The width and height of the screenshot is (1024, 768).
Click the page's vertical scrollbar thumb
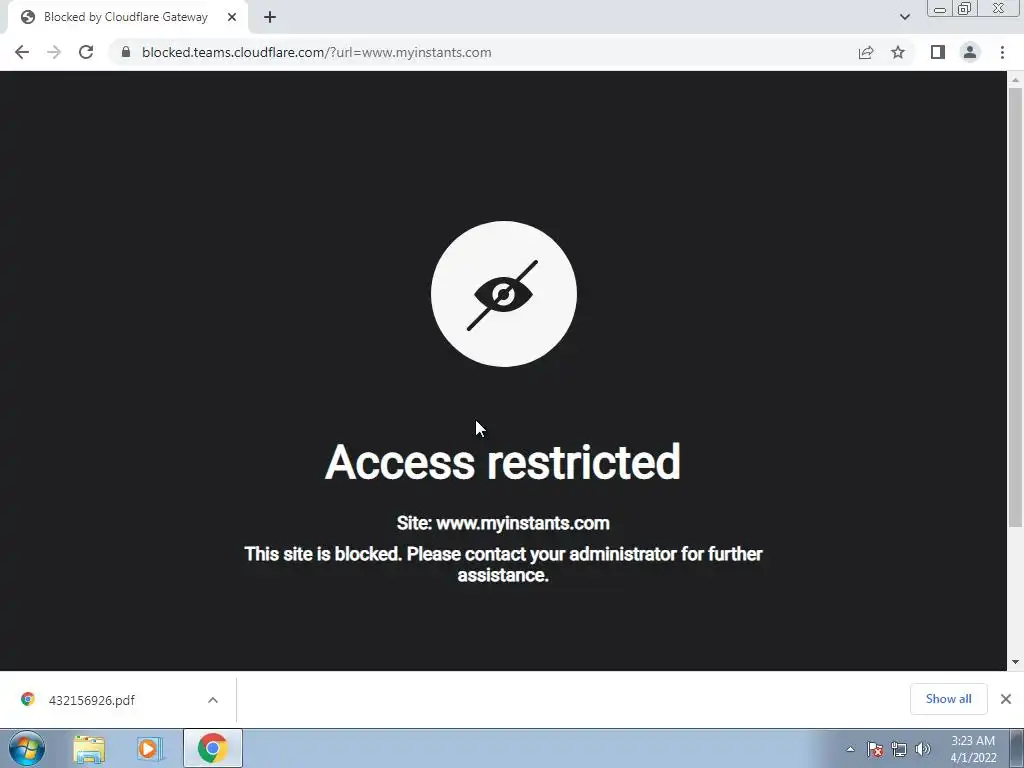1015,307
